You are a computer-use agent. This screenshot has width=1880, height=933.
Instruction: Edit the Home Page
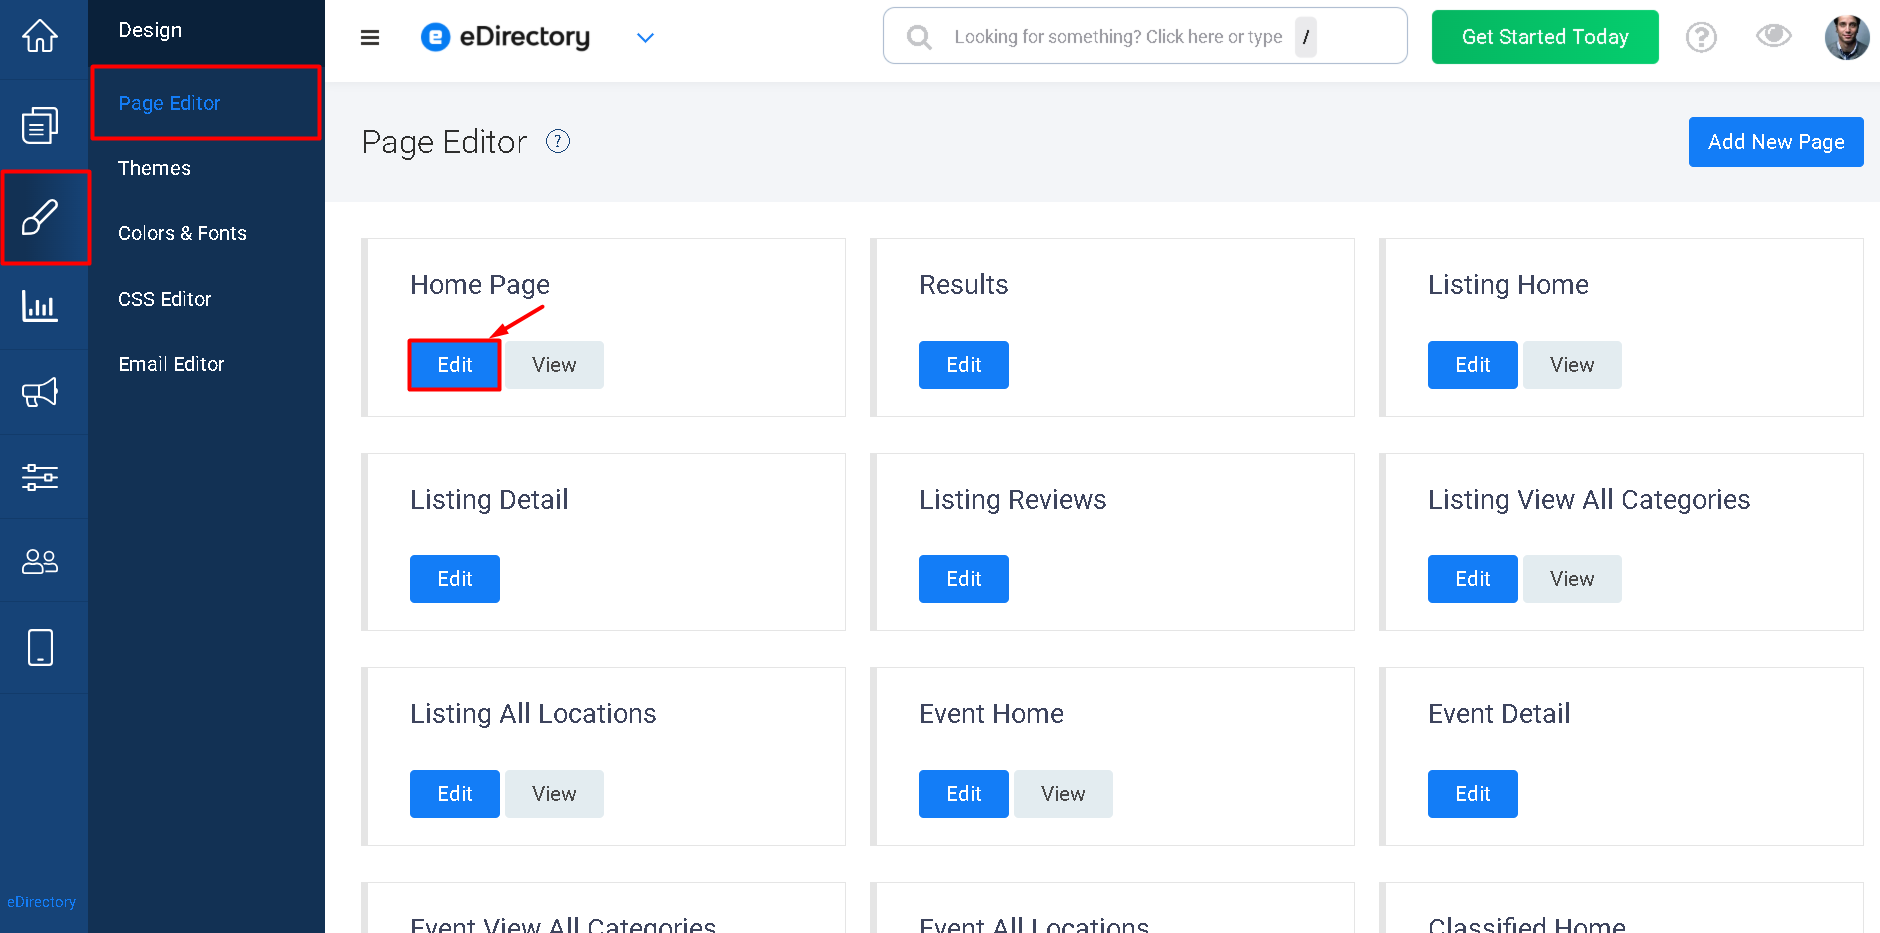coord(455,365)
